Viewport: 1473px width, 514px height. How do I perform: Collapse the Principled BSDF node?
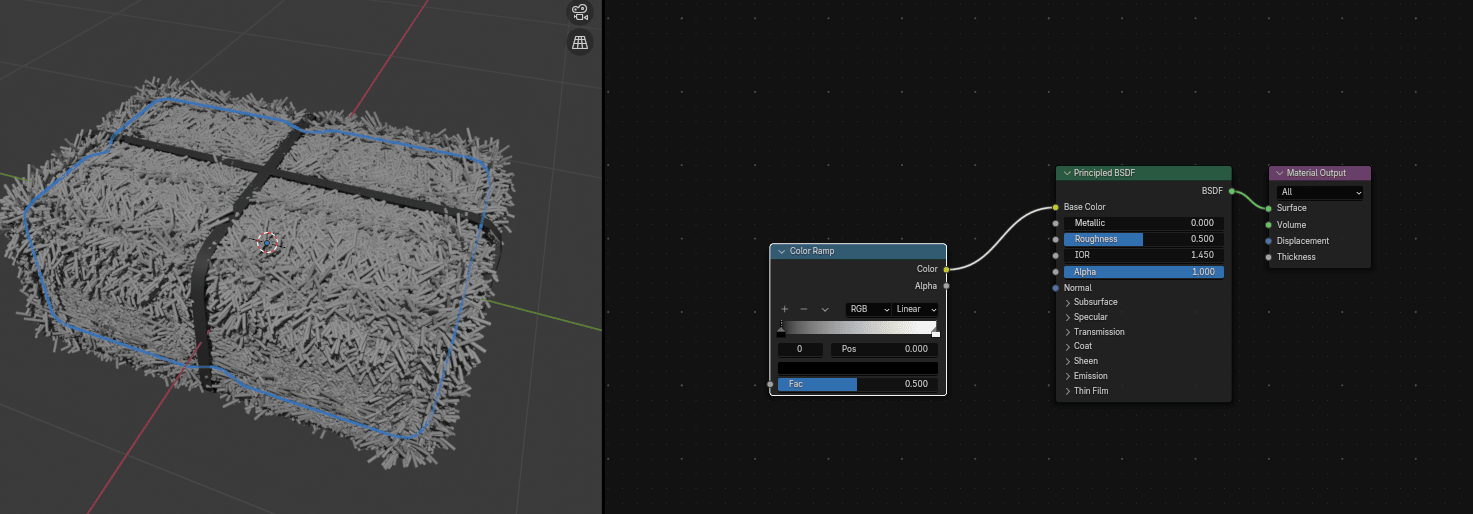click(x=1067, y=174)
